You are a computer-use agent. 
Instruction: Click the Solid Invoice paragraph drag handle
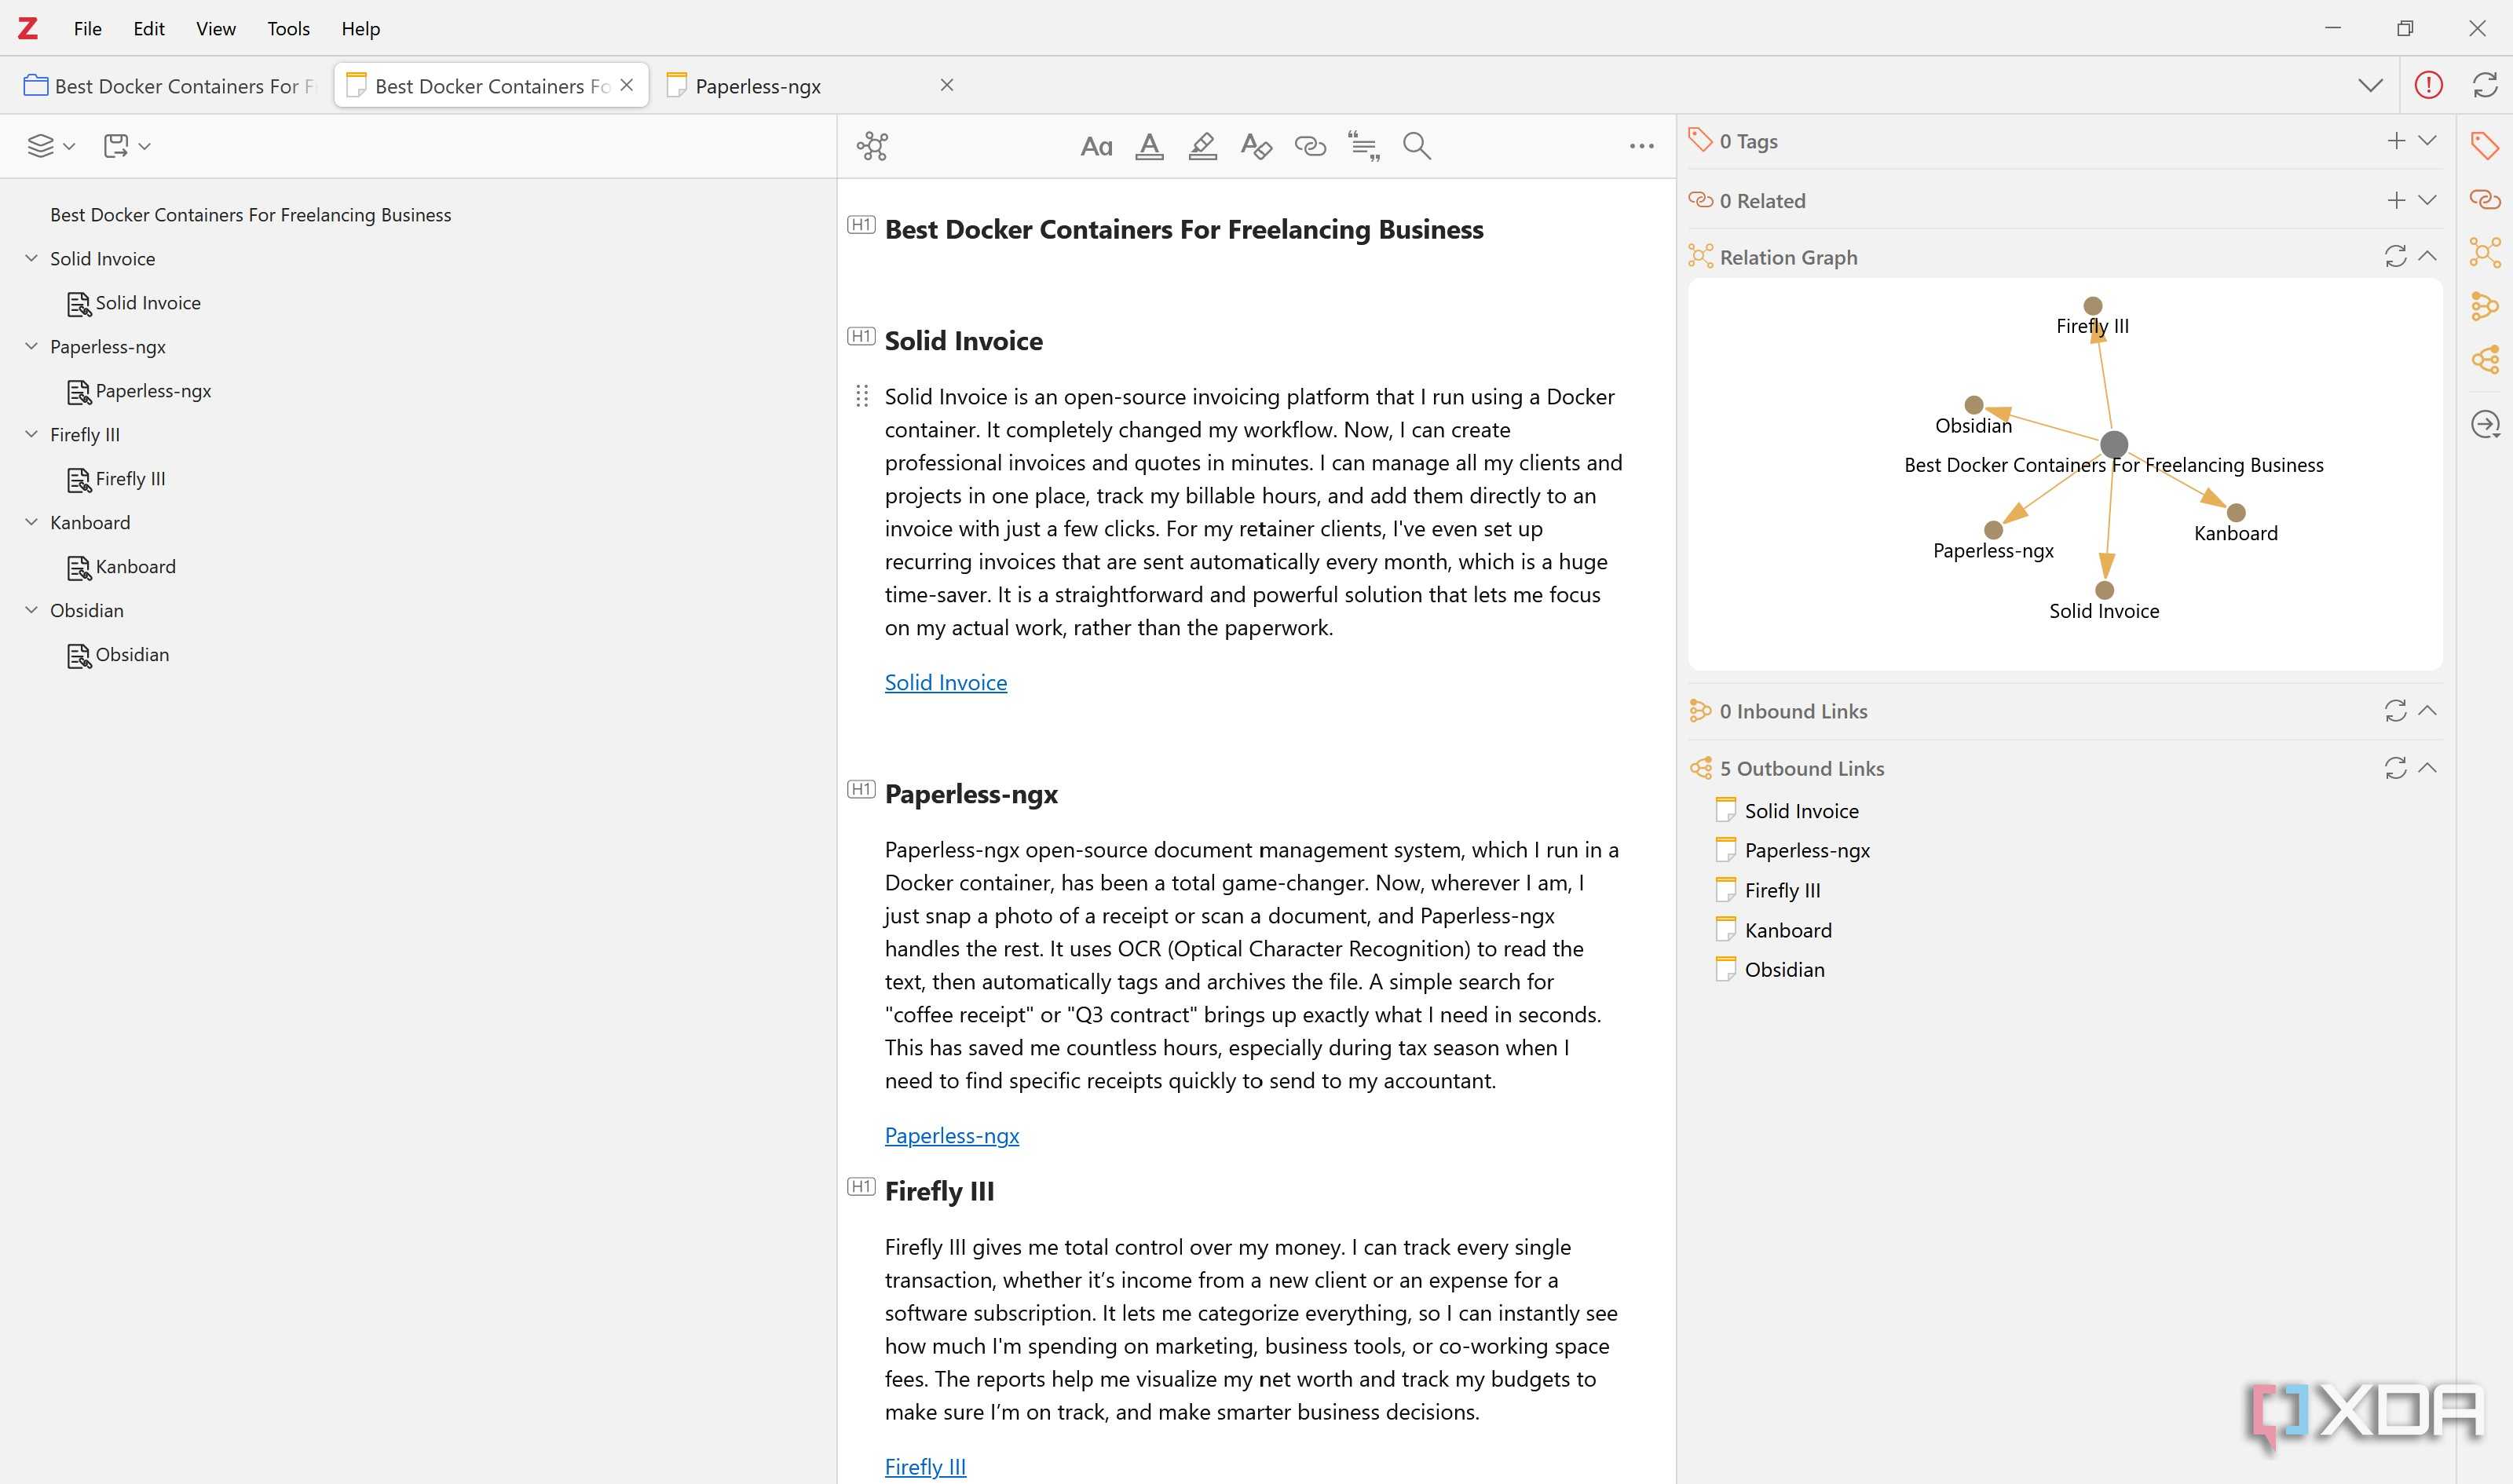(861, 397)
